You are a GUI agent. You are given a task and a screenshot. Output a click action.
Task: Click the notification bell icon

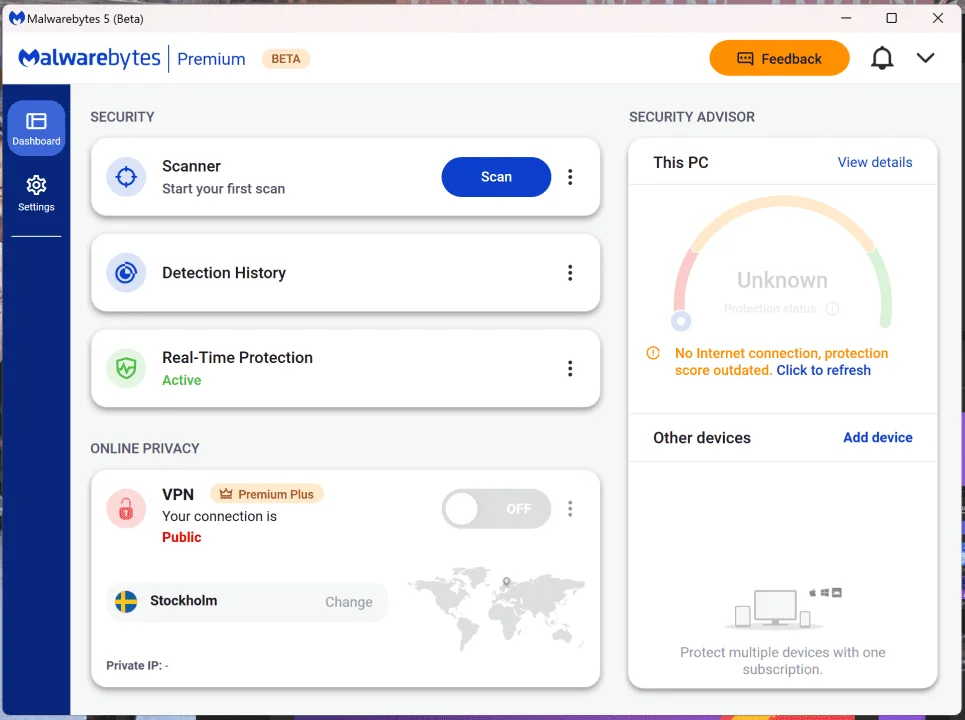(x=882, y=58)
